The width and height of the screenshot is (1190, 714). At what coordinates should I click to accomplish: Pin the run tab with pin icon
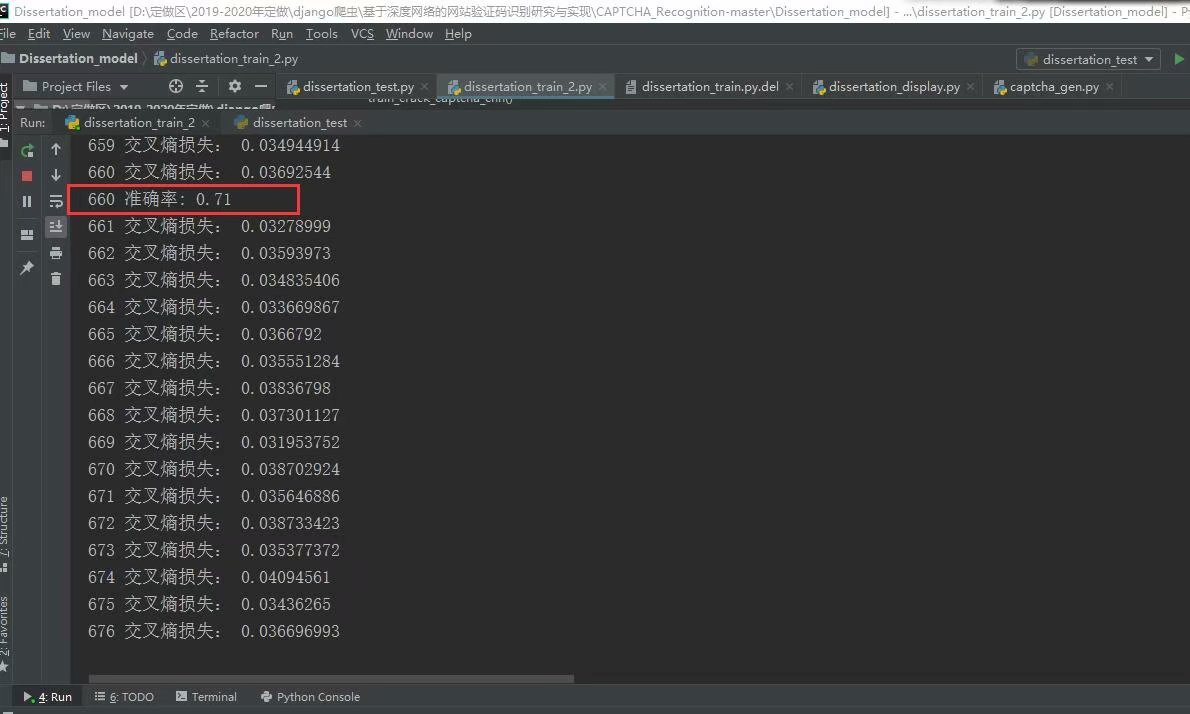(27, 267)
